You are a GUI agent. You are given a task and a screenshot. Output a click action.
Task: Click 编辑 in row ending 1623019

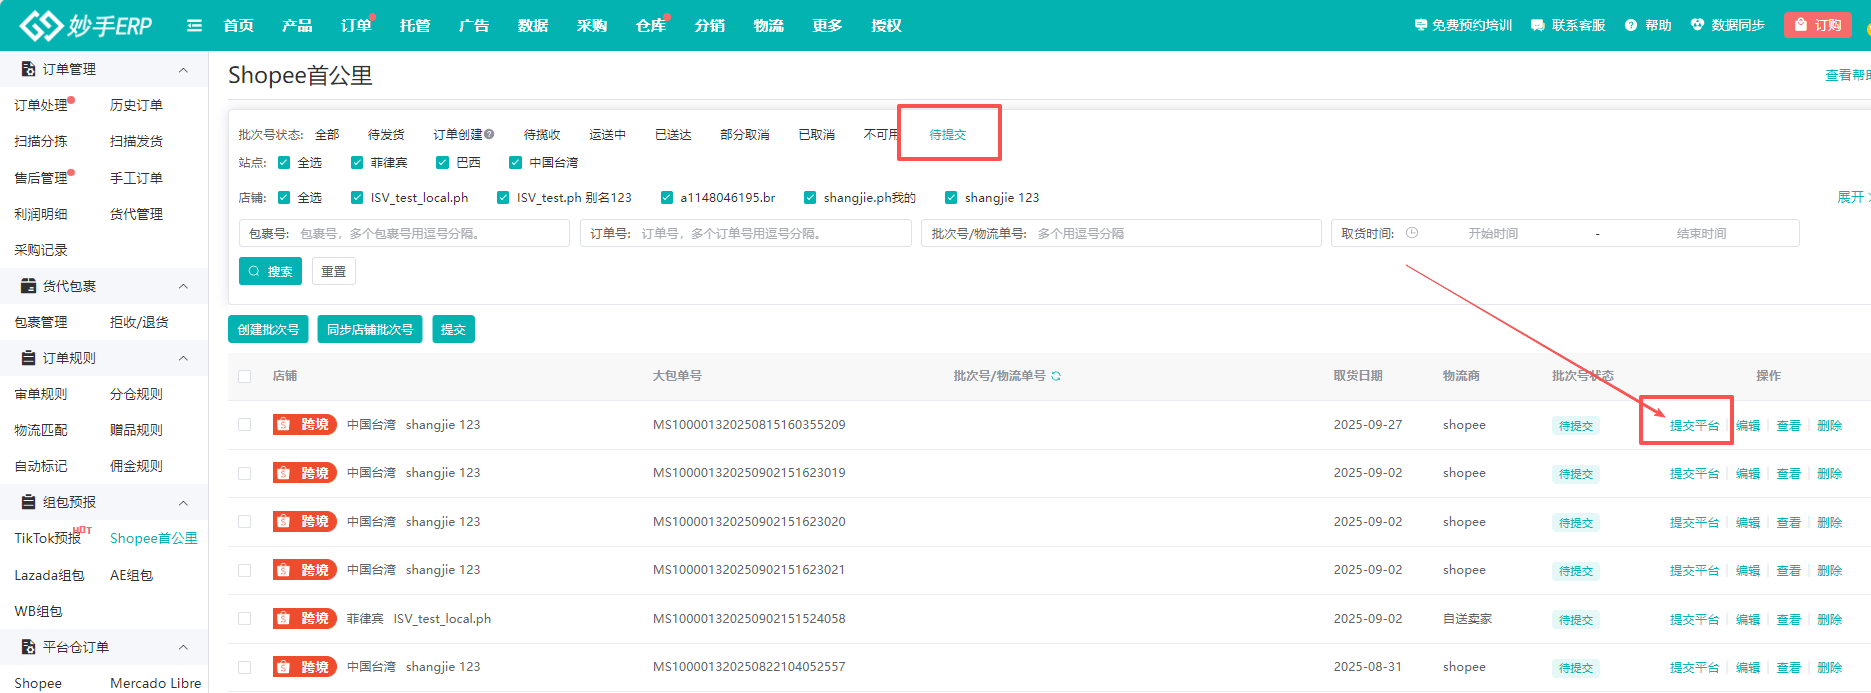coord(1748,473)
